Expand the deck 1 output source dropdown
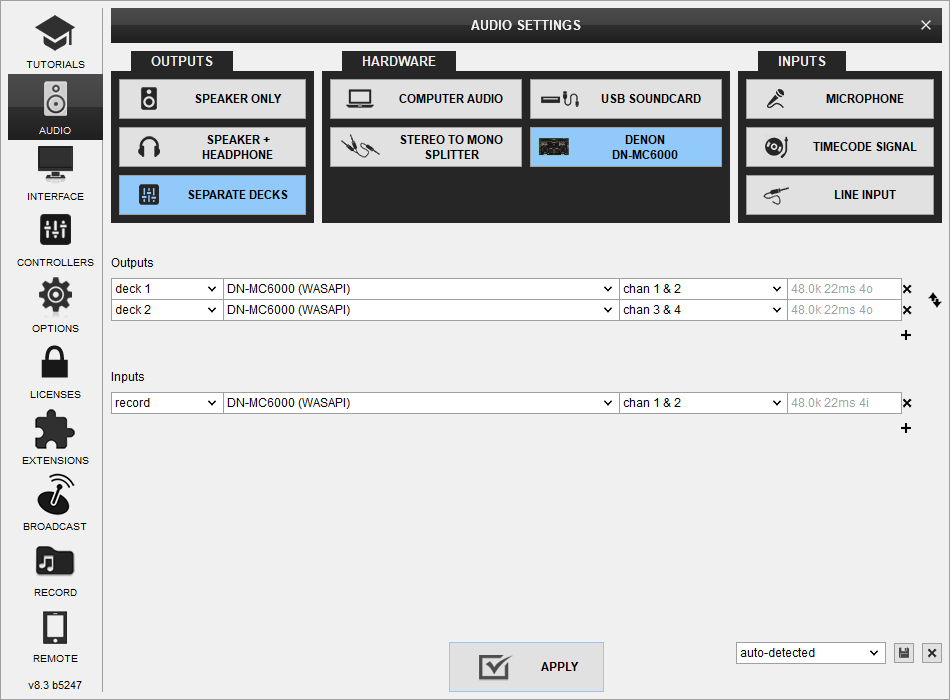Viewport: 950px width, 700px height. point(166,289)
